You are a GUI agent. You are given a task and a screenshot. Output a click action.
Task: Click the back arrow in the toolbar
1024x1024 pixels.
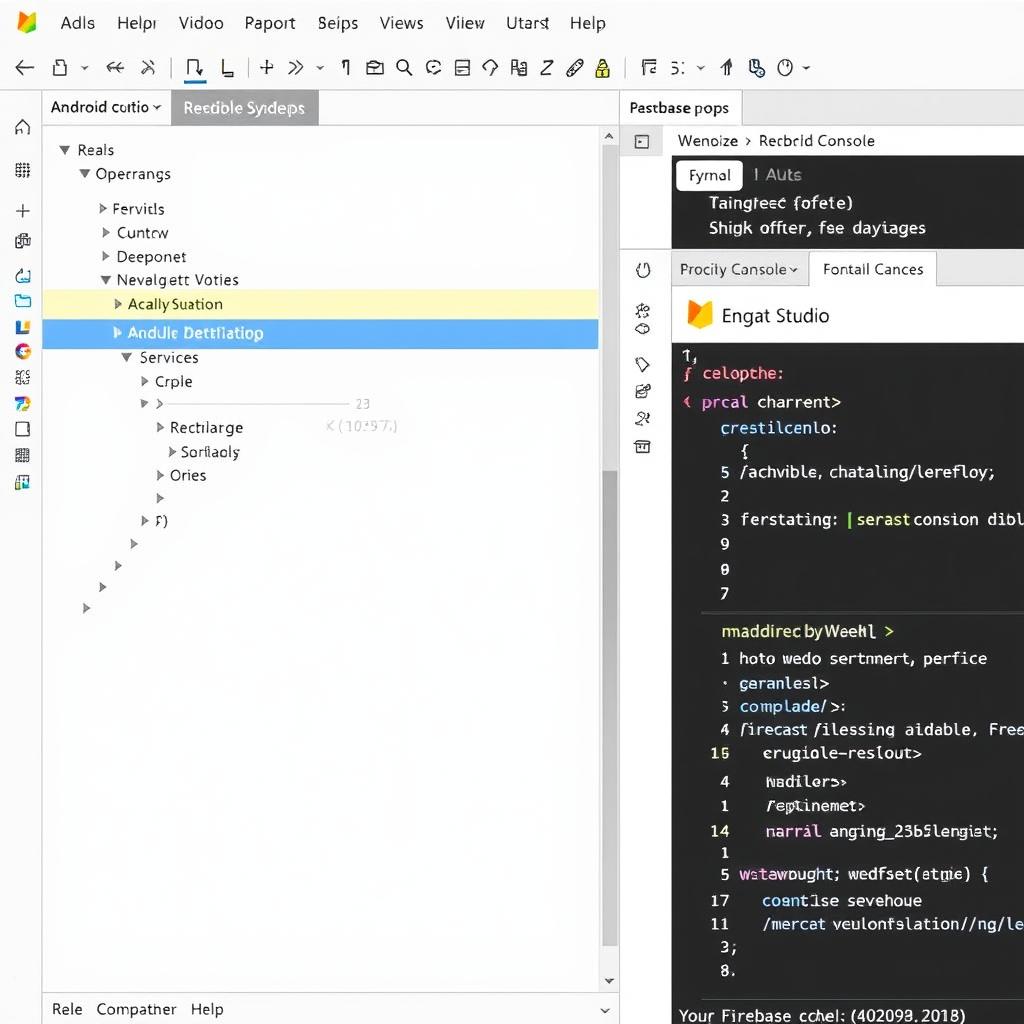(x=25, y=68)
